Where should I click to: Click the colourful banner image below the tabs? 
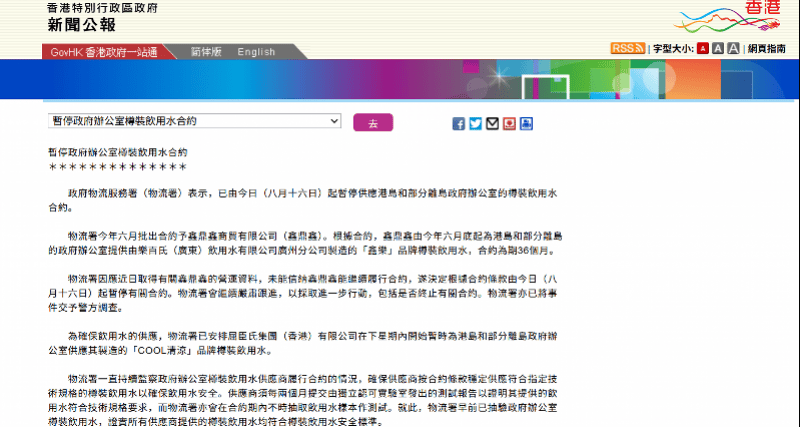click(400, 79)
